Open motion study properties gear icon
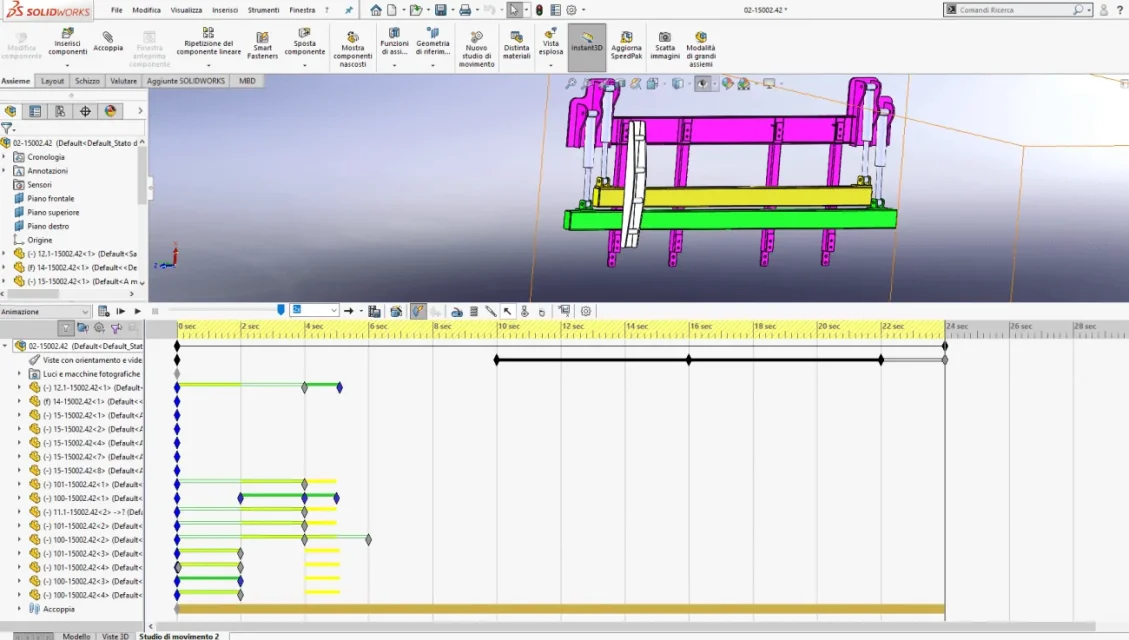The image size is (1129, 640). pos(586,311)
